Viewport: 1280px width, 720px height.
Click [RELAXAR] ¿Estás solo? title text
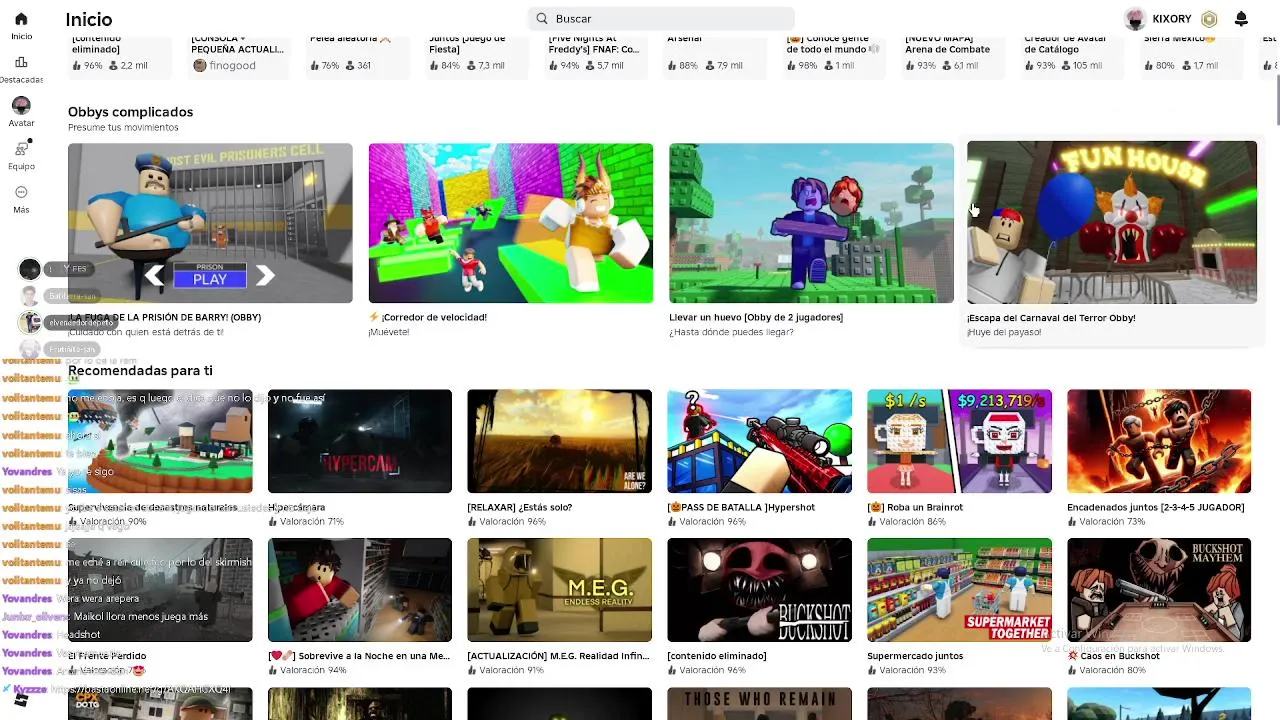[x=520, y=507]
